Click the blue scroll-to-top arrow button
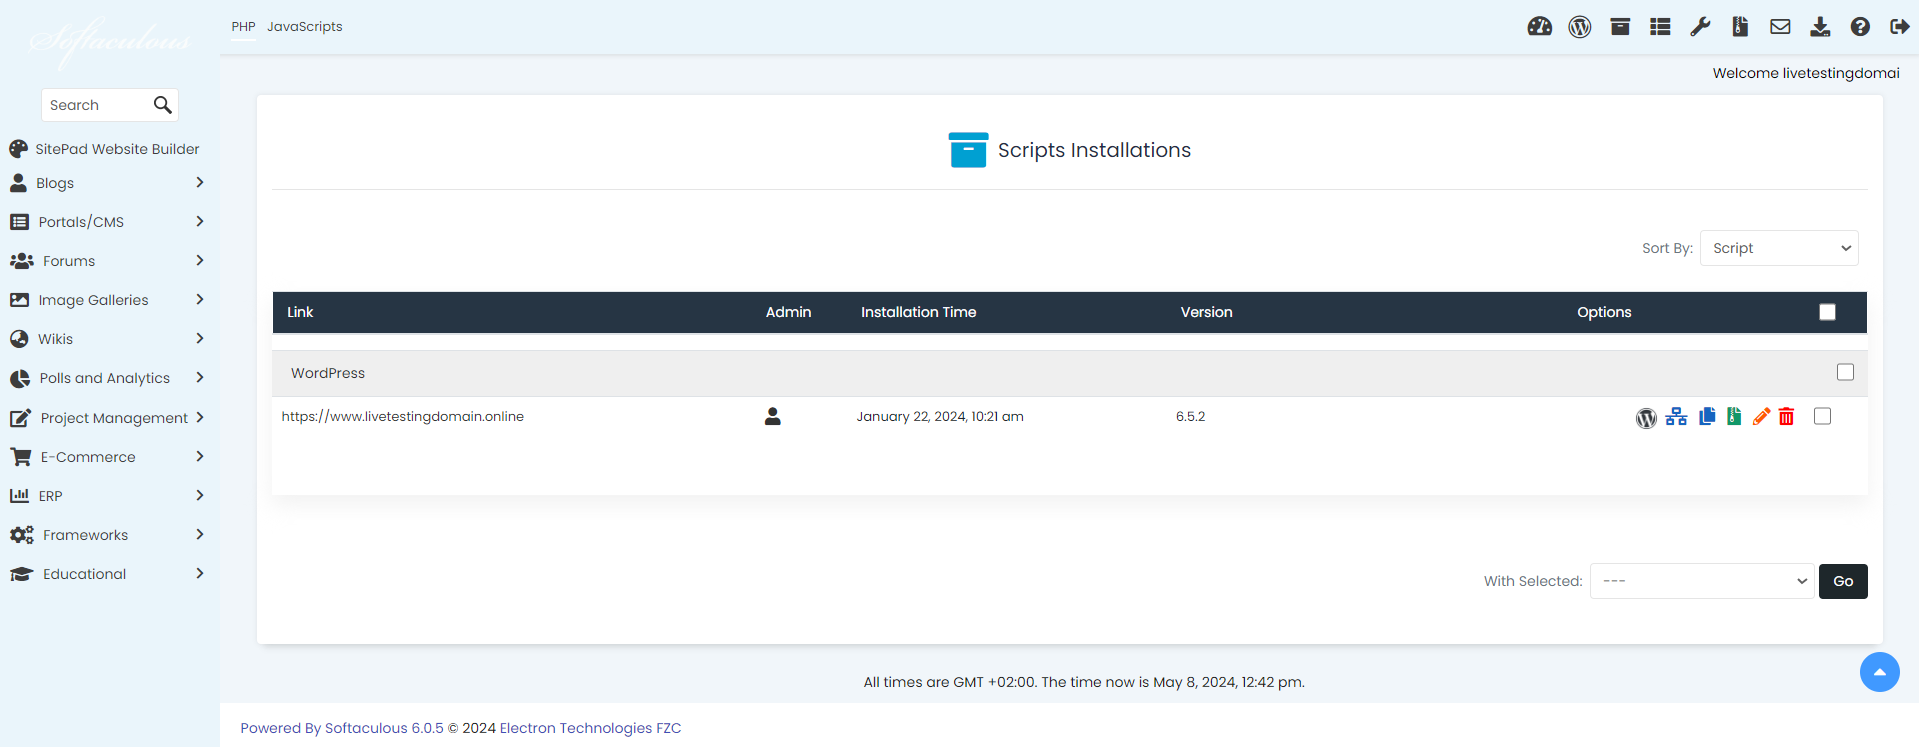Screen dimensions: 1919x747 [1880, 672]
